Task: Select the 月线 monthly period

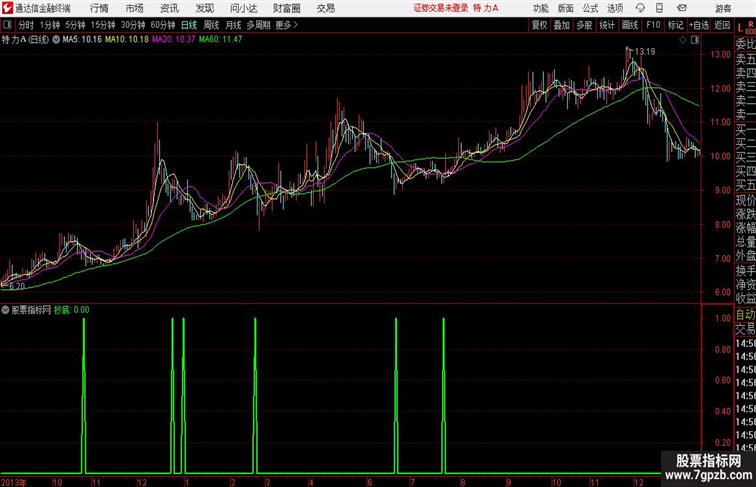Action: (x=233, y=25)
